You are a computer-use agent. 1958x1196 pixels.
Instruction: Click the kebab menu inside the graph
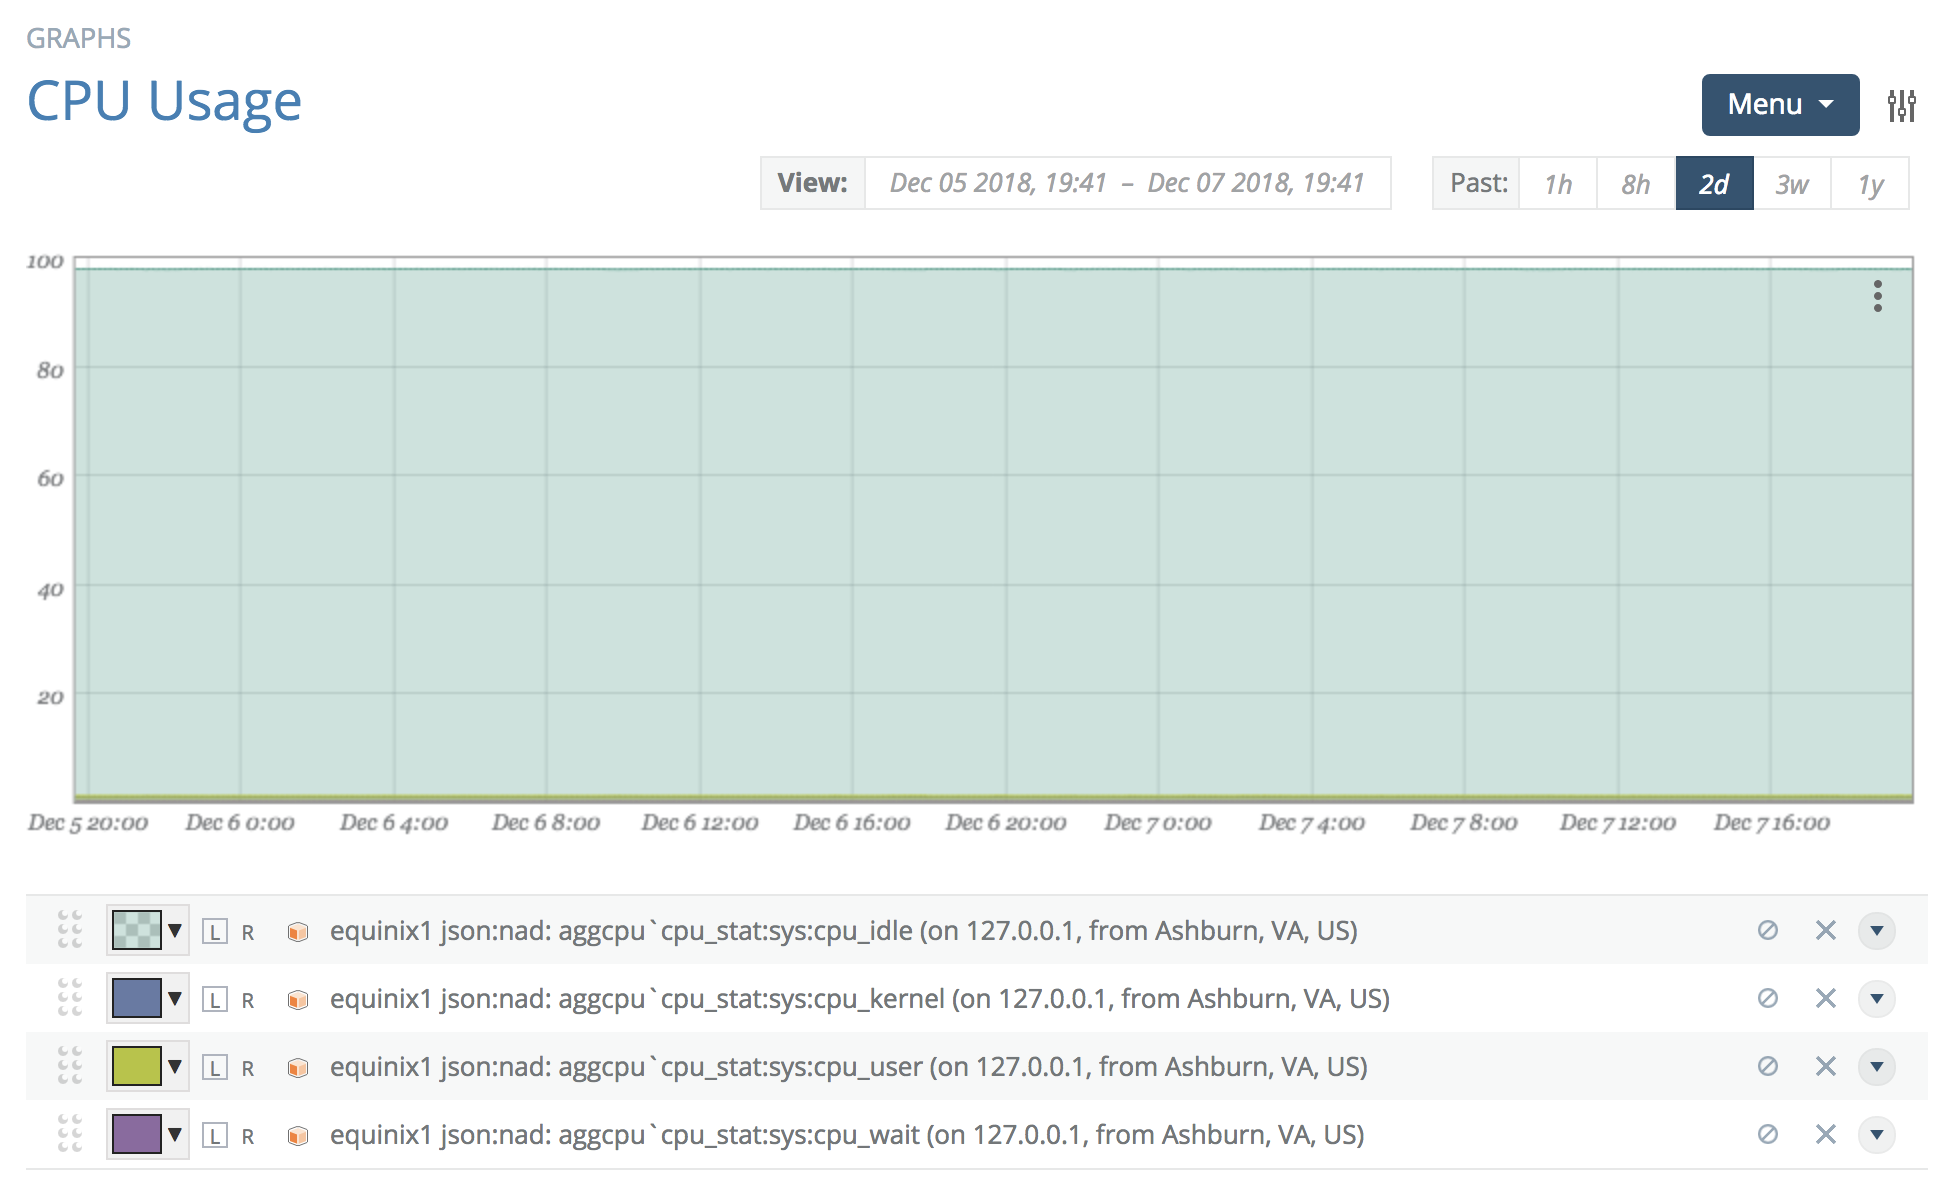tap(1877, 296)
